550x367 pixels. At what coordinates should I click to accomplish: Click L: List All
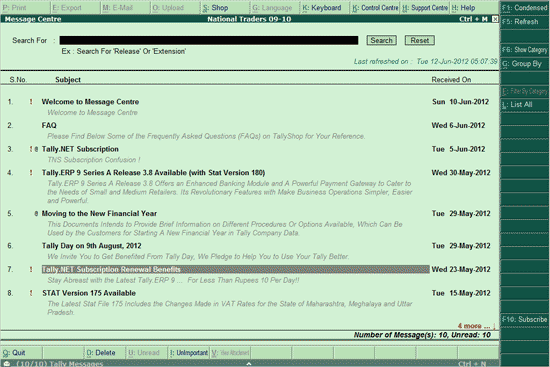[x=524, y=105]
